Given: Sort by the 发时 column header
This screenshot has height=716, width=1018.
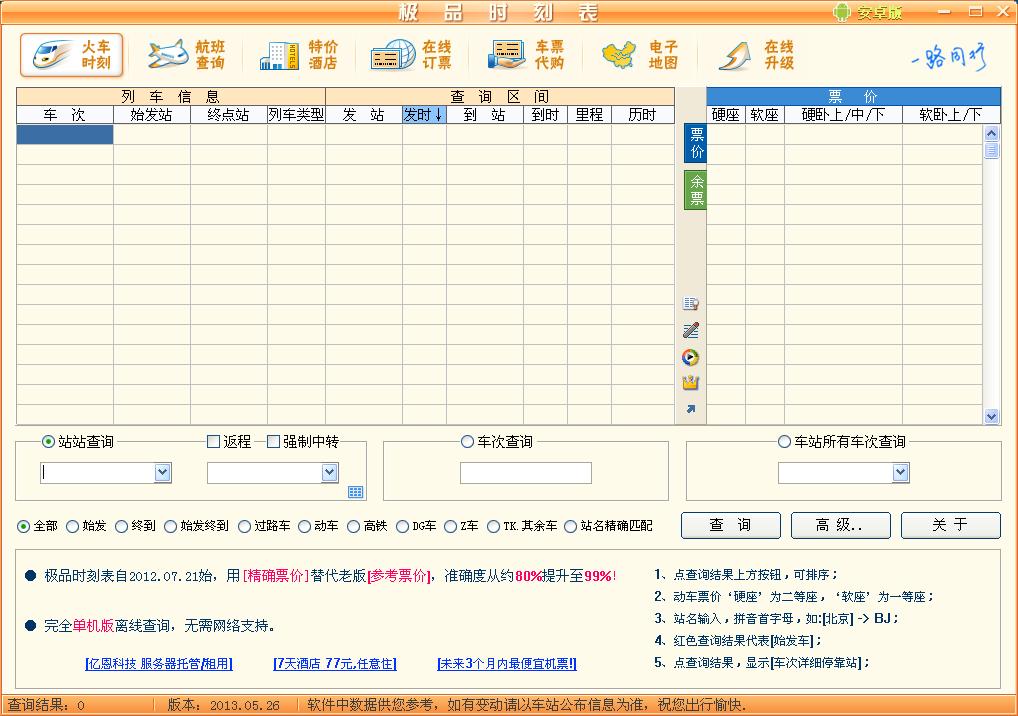Looking at the screenshot, I should 423,115.
